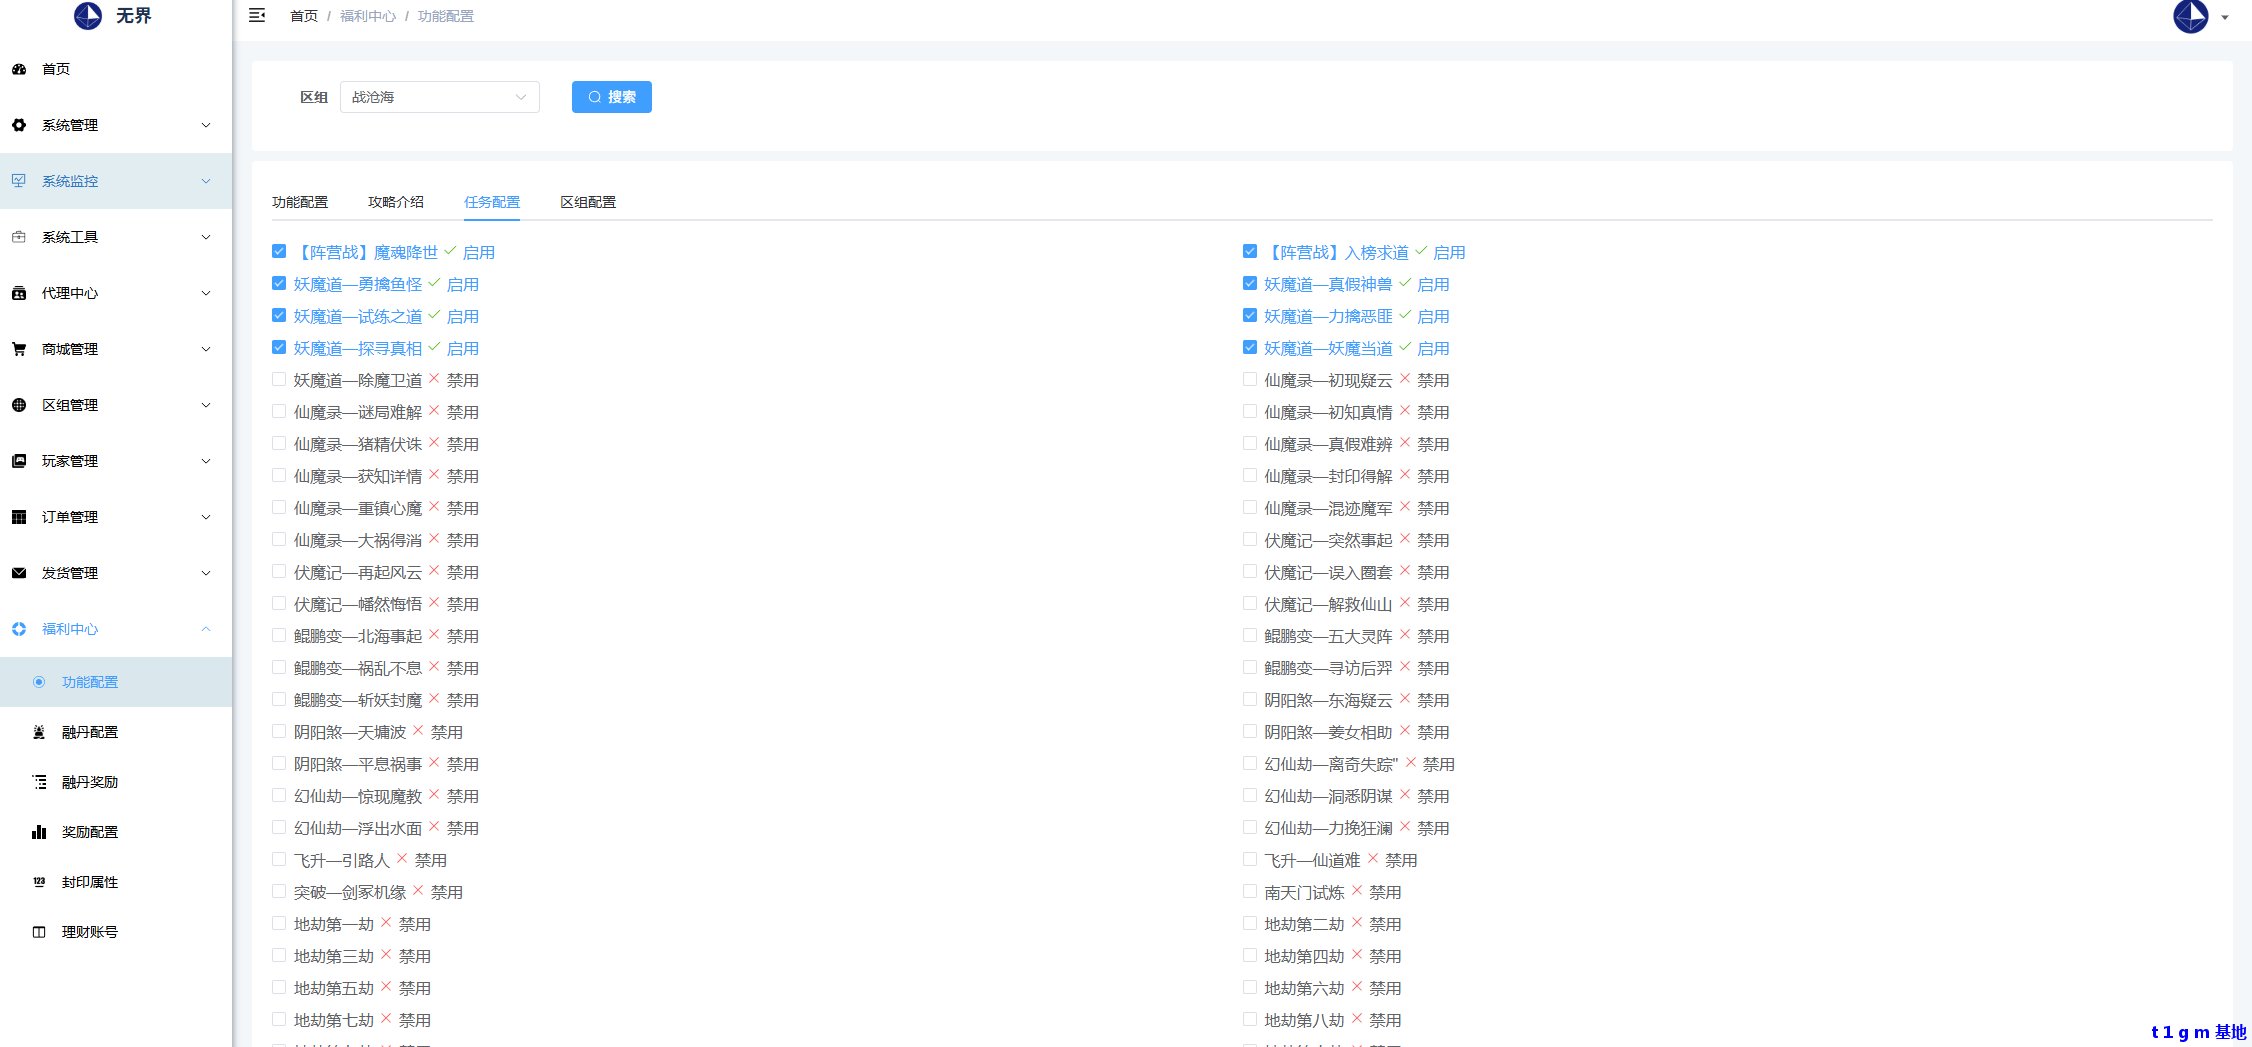2252x1047 pixels.
Task: Switch to the 攻略介绍 tab
Action: click(395, 202)
